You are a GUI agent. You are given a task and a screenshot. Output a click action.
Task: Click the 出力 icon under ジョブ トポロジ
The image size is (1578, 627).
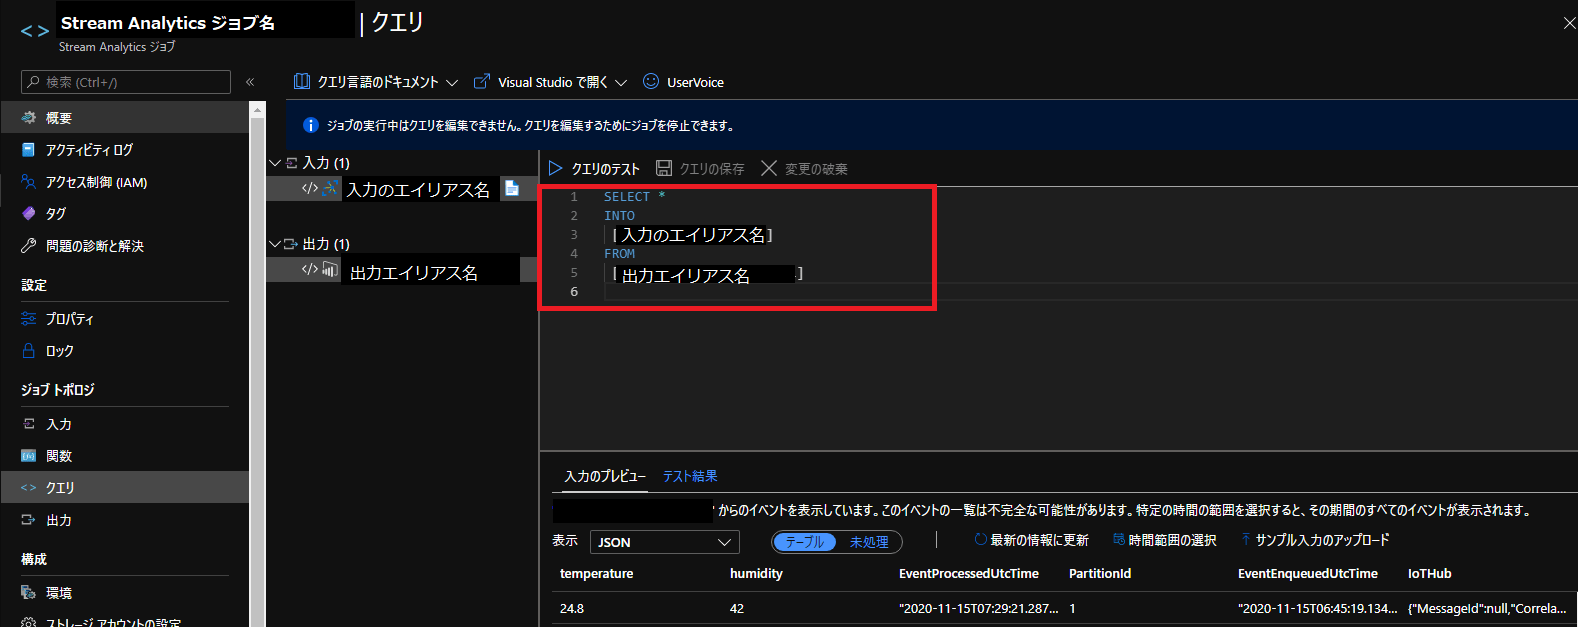click(28, 520)
